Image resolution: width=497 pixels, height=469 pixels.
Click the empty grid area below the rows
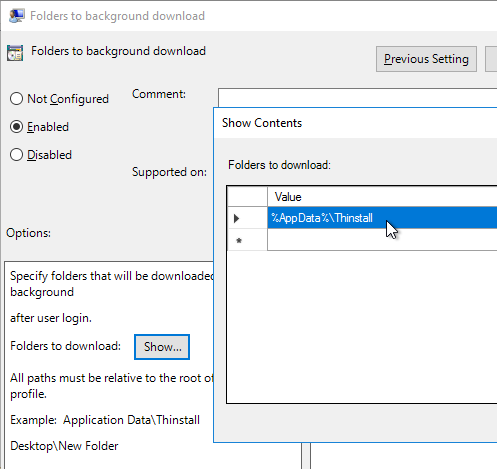pyautogui.click(x=362, y=327)
